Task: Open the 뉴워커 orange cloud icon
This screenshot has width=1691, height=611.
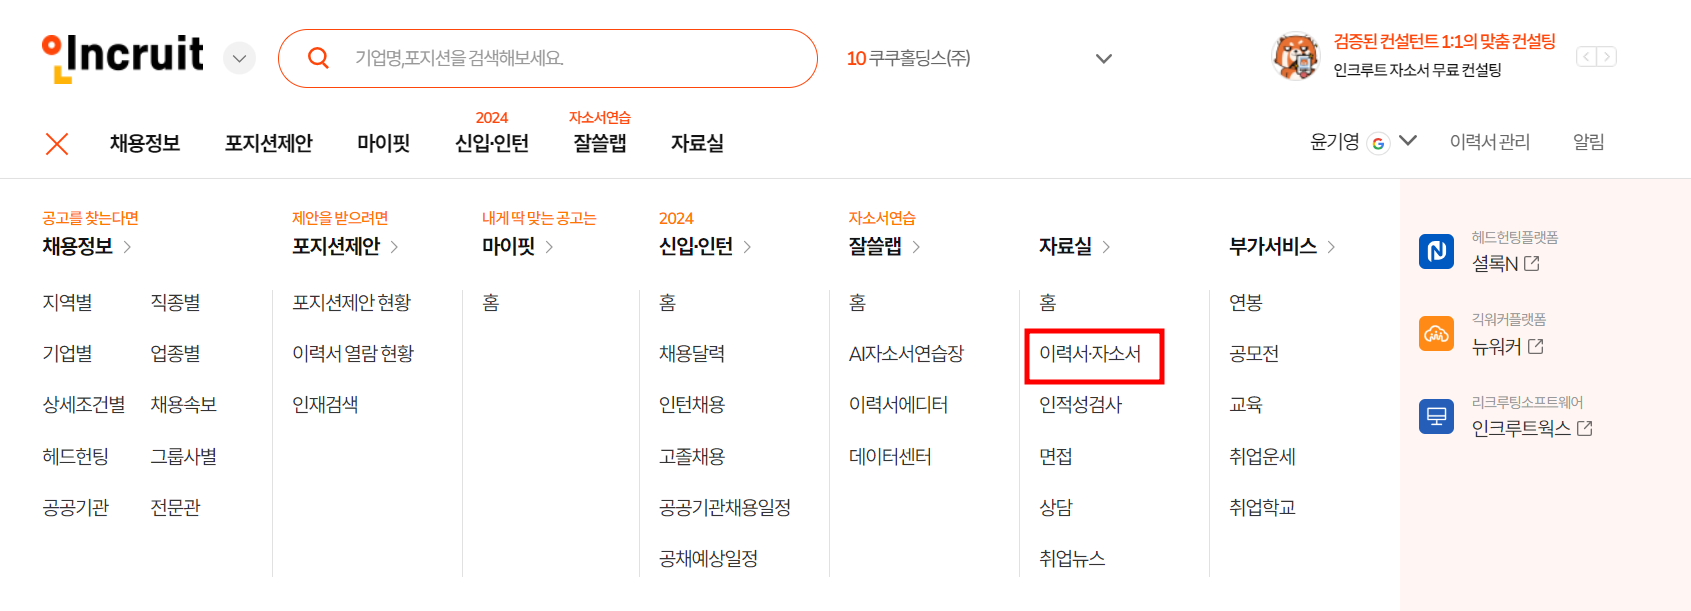Action: tap(1436, 333)
